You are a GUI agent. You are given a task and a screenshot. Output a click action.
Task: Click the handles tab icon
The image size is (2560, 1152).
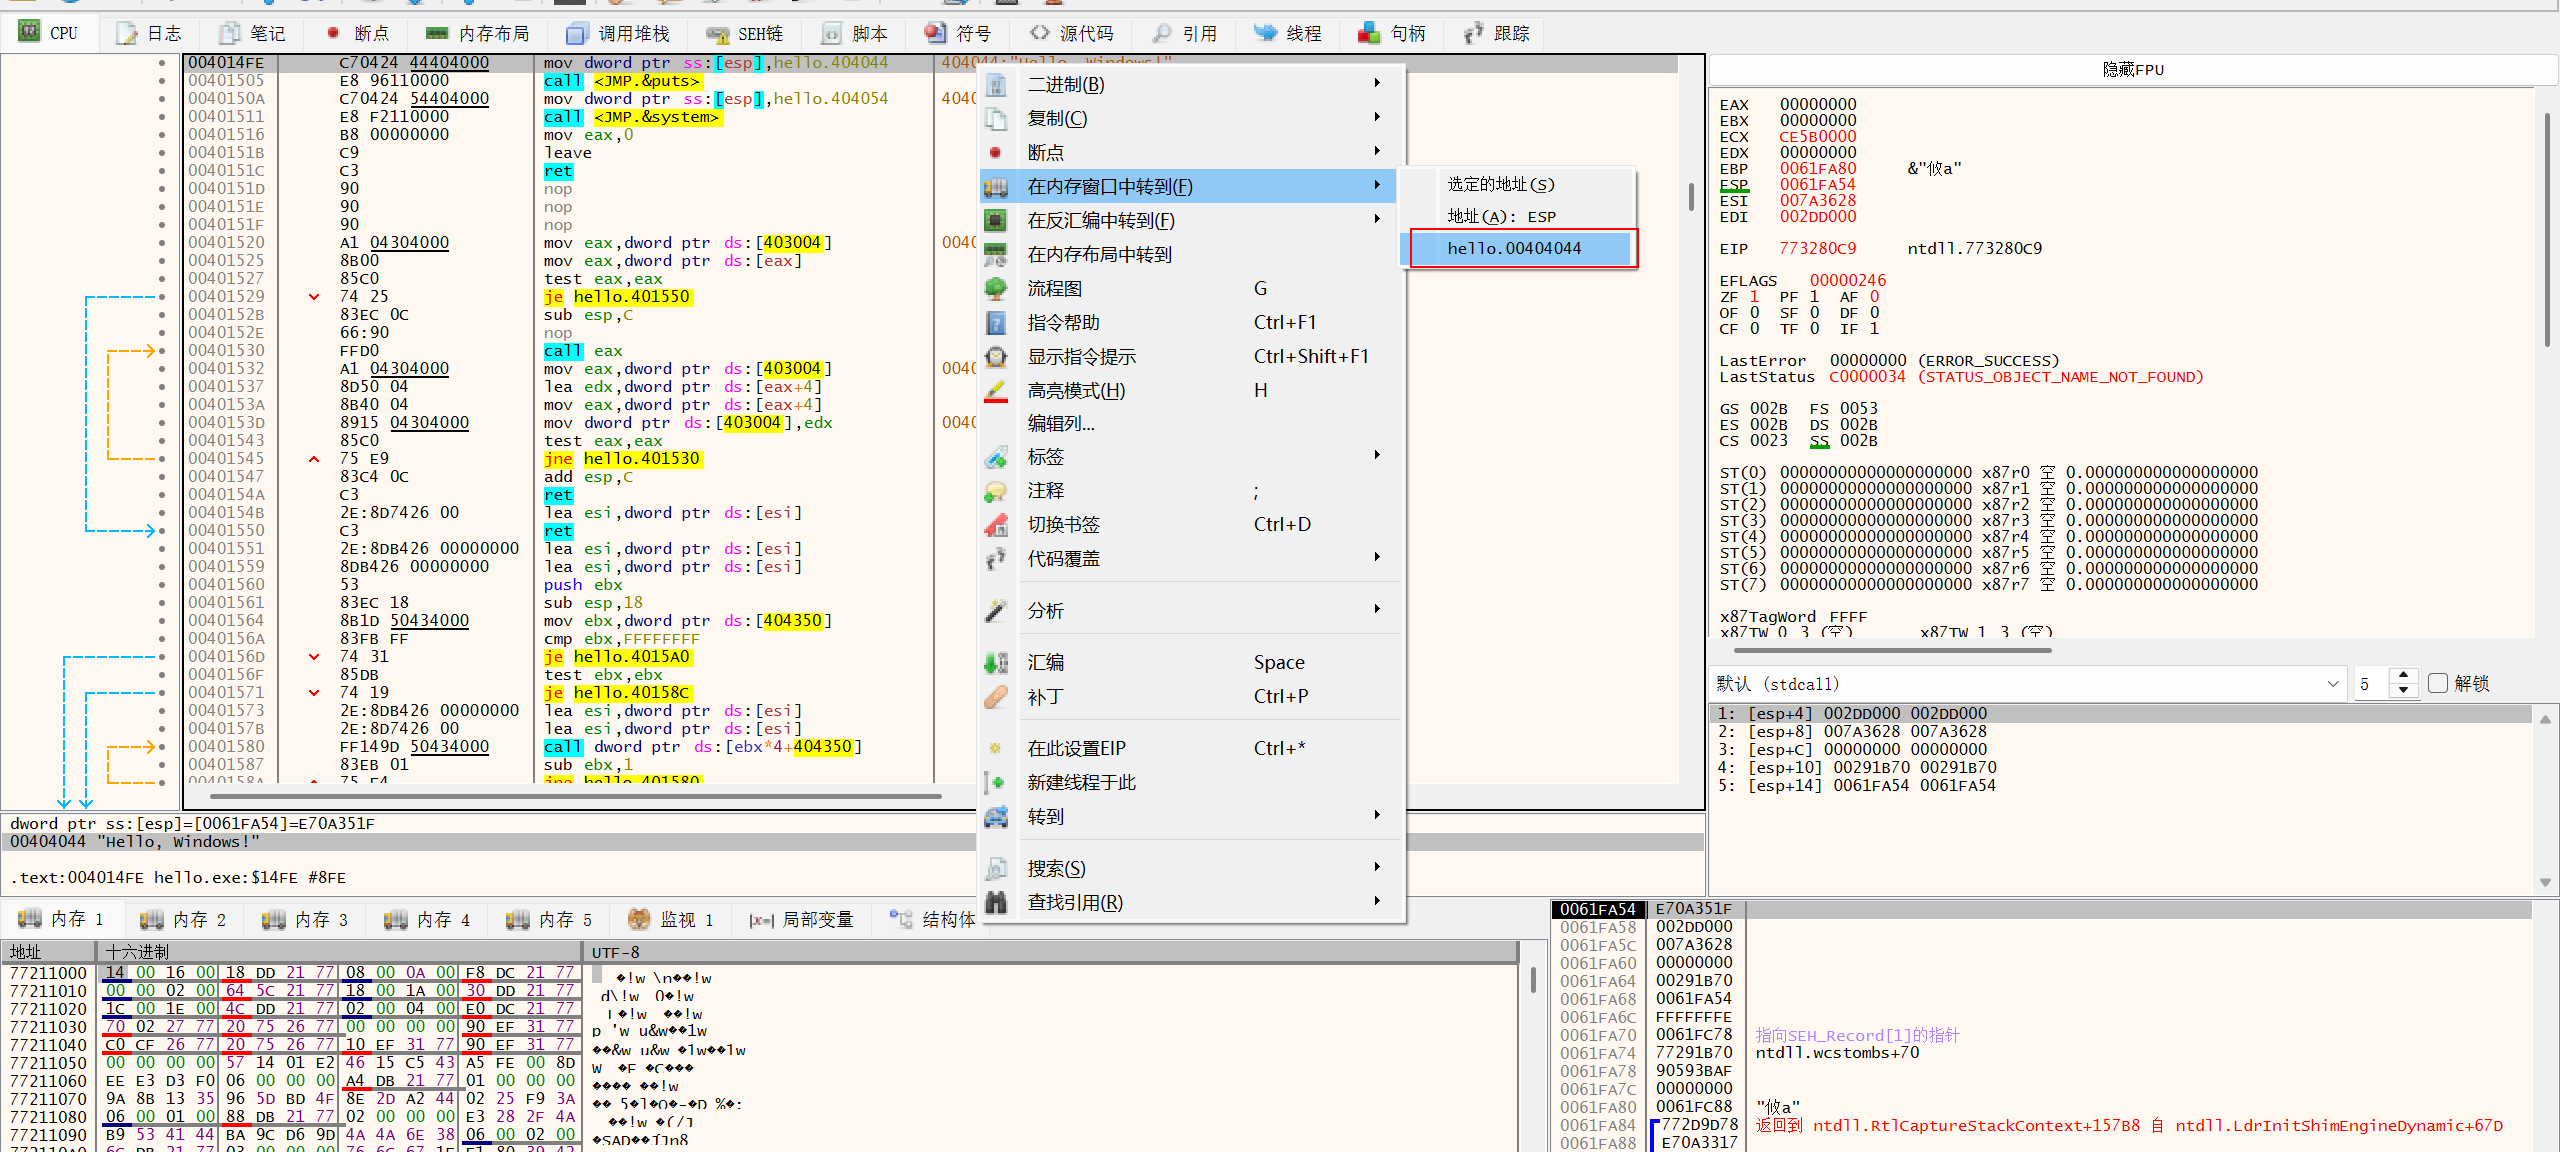1368,33
